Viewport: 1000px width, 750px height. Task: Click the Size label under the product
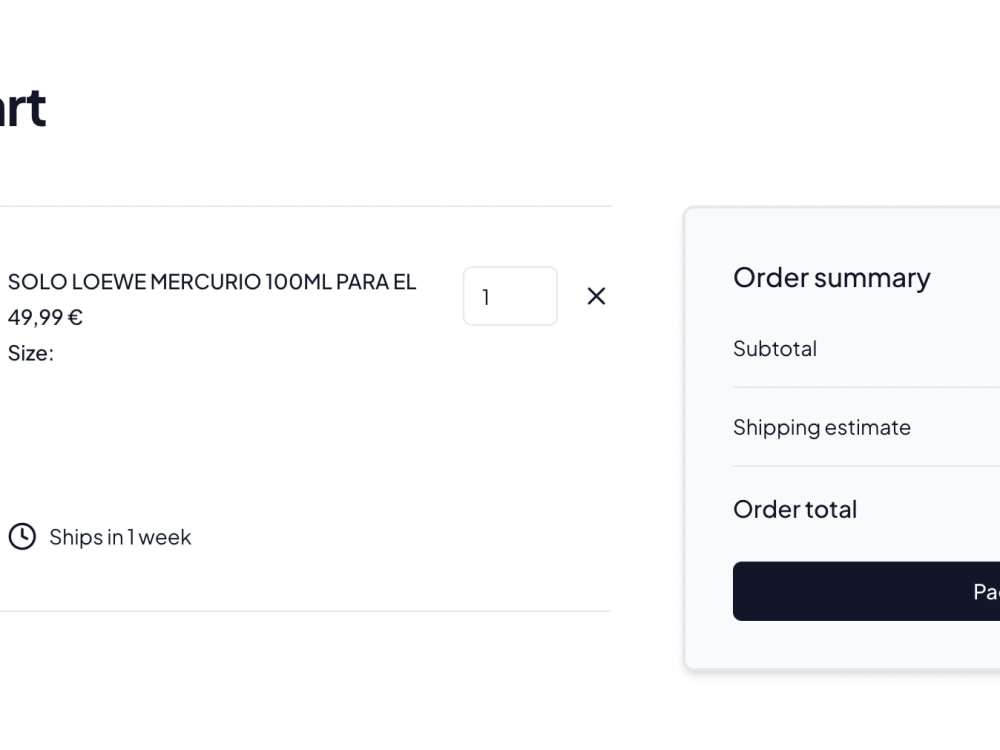pos(30,352)
